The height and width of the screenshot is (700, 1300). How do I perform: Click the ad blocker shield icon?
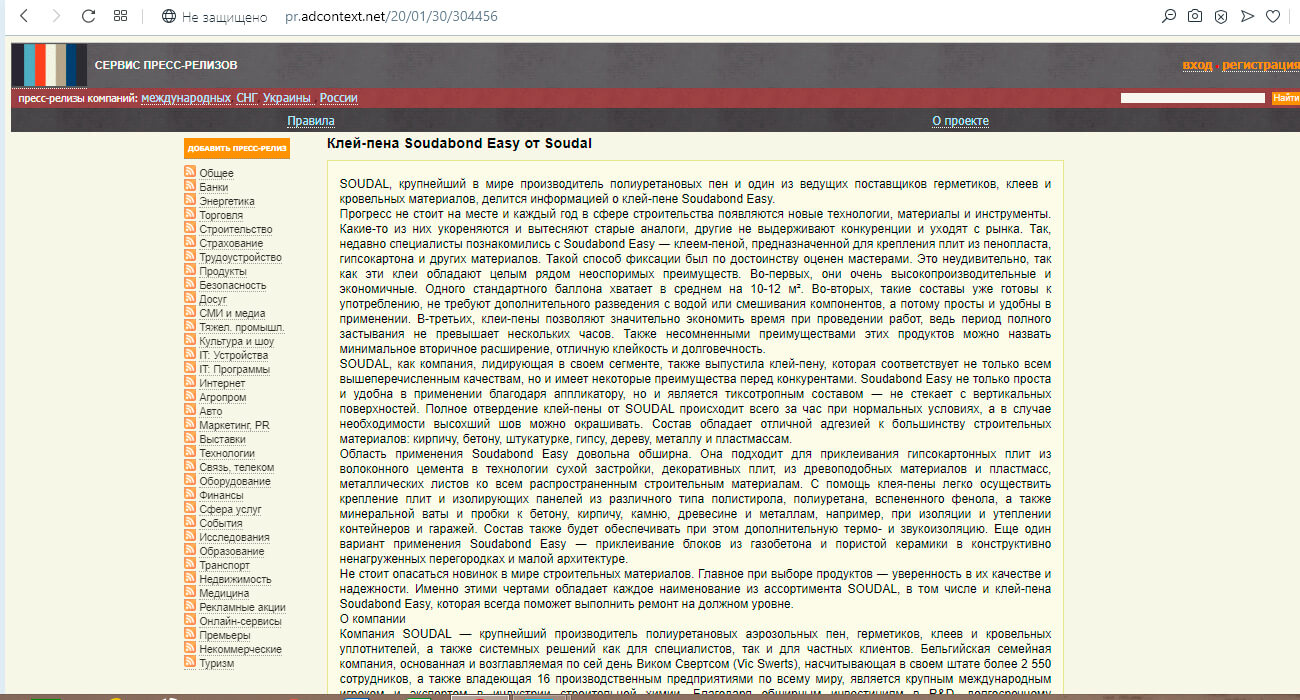1220,16
